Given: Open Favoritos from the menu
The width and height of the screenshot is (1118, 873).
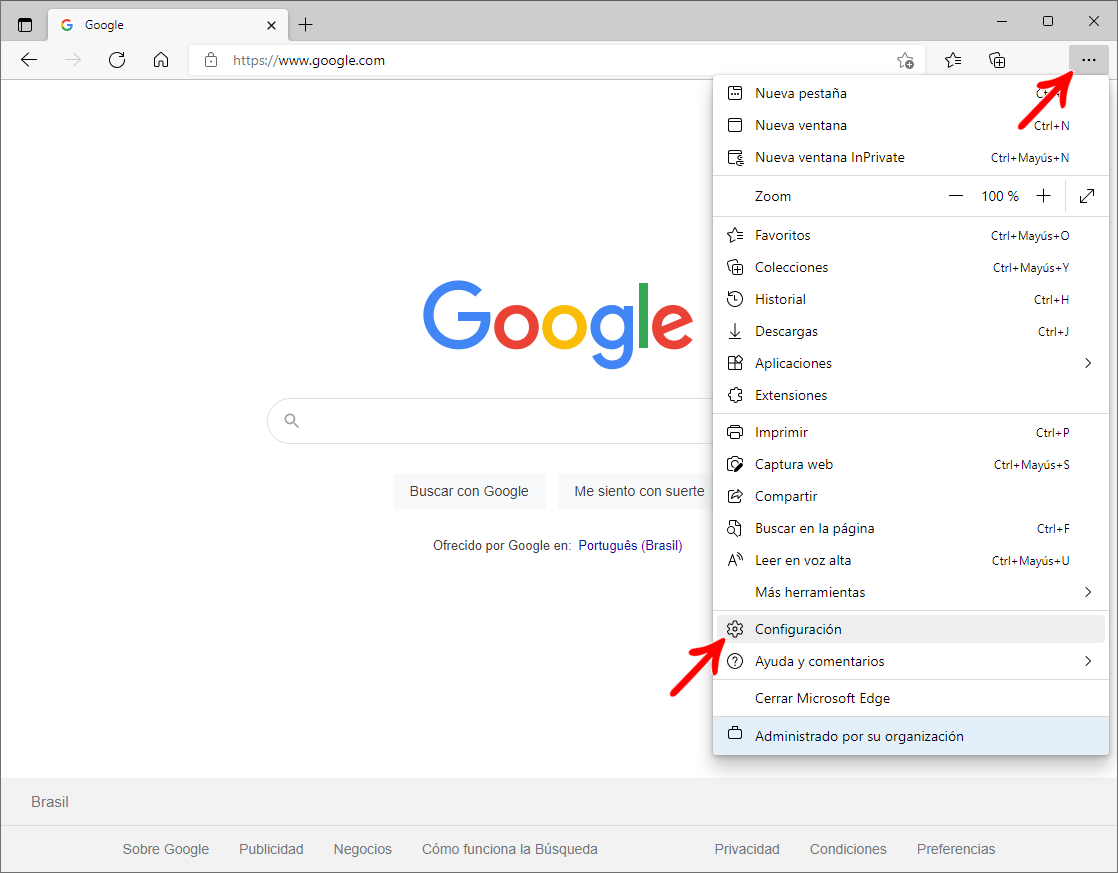Looking at the screenshot, I should (x=911, y=235).
